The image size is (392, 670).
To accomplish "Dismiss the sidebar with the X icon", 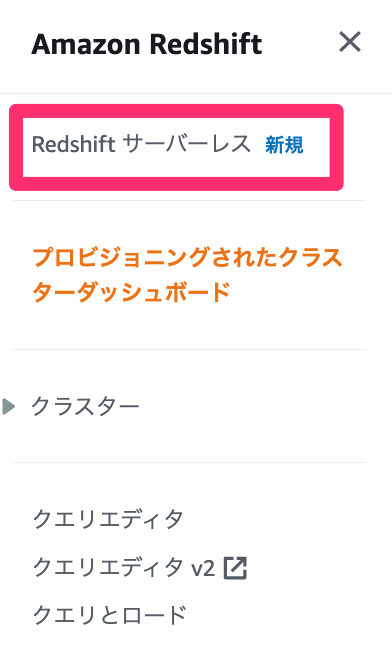I will click(350, 42).
